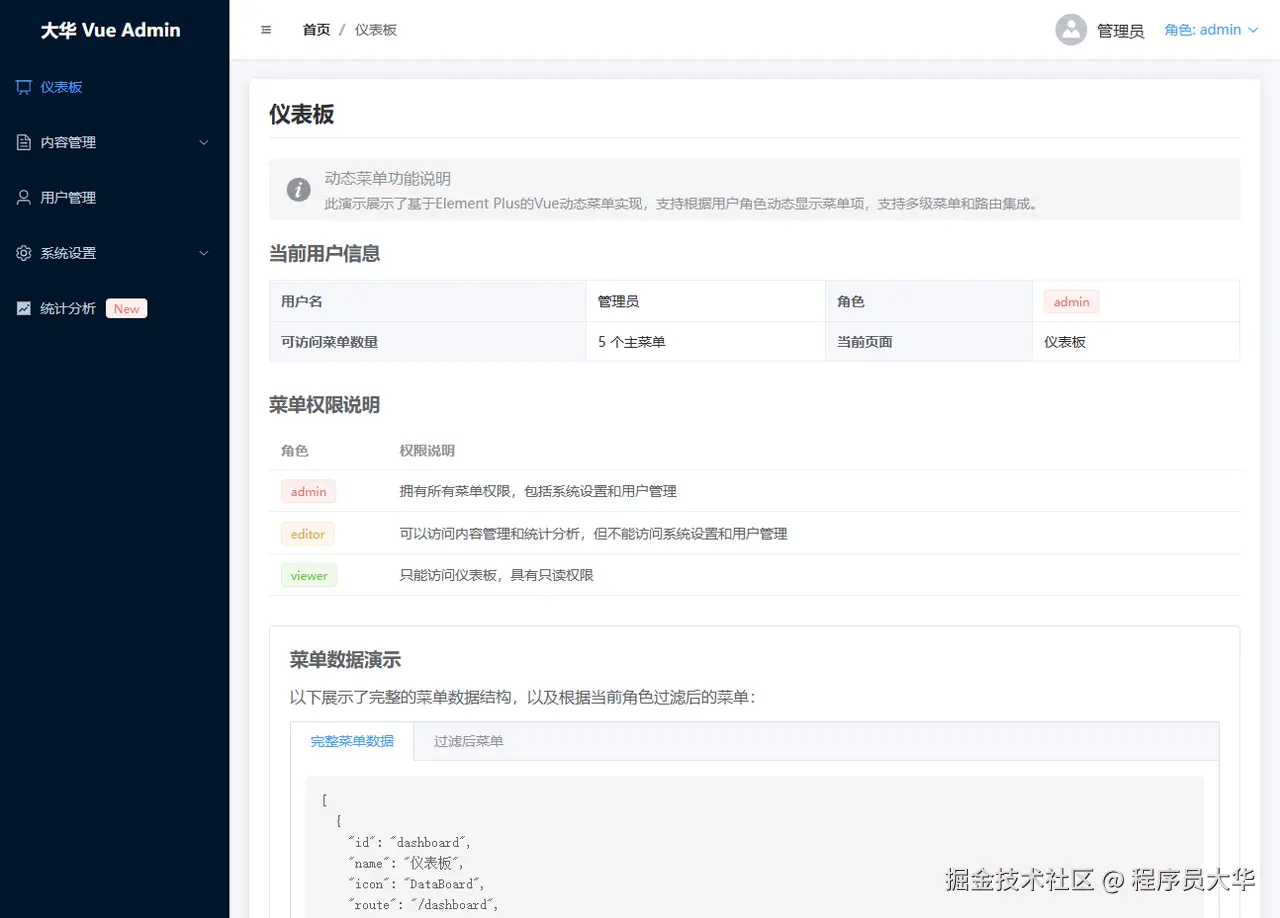This screenshot has width=1280, height=918.
Task: Click the admin tag in current user info
Action: coord(1070,301)
